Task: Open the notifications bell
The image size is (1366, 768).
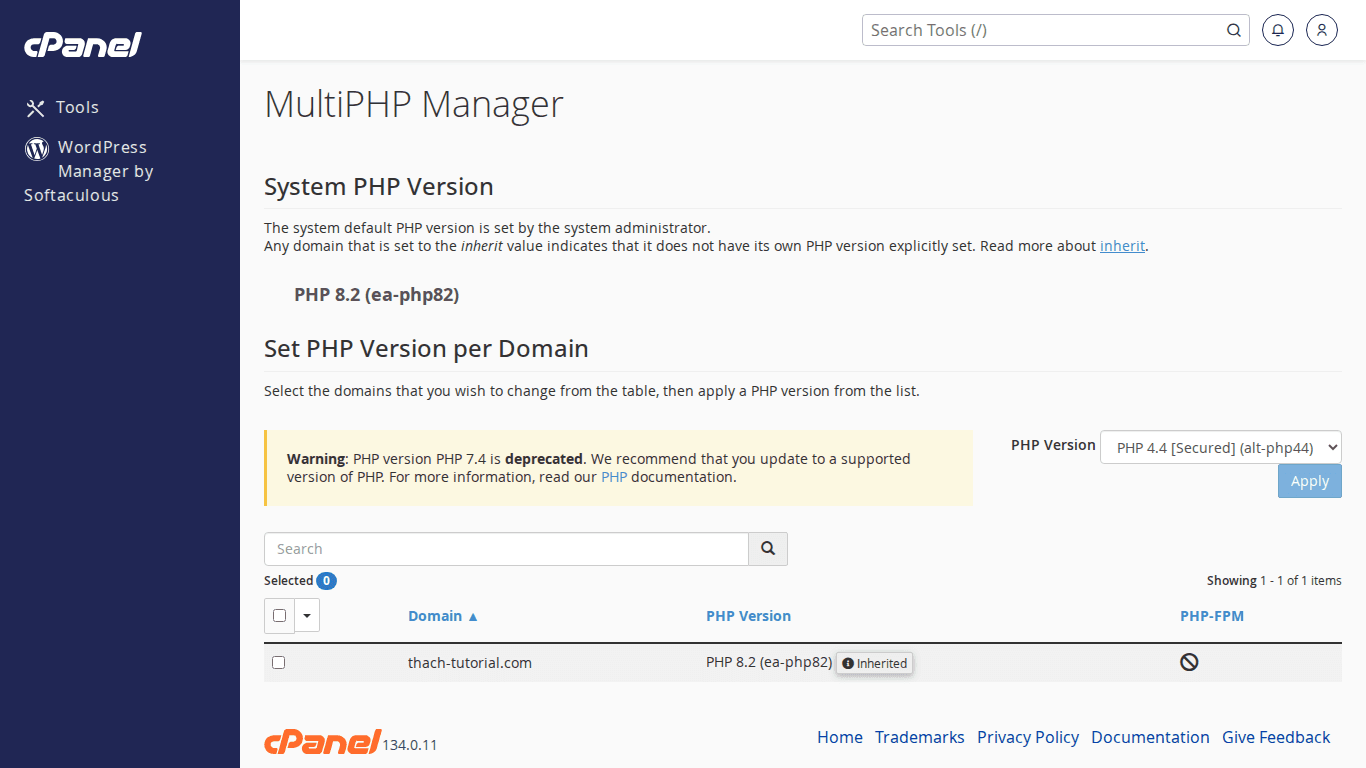Action: tap(1277, 30)
